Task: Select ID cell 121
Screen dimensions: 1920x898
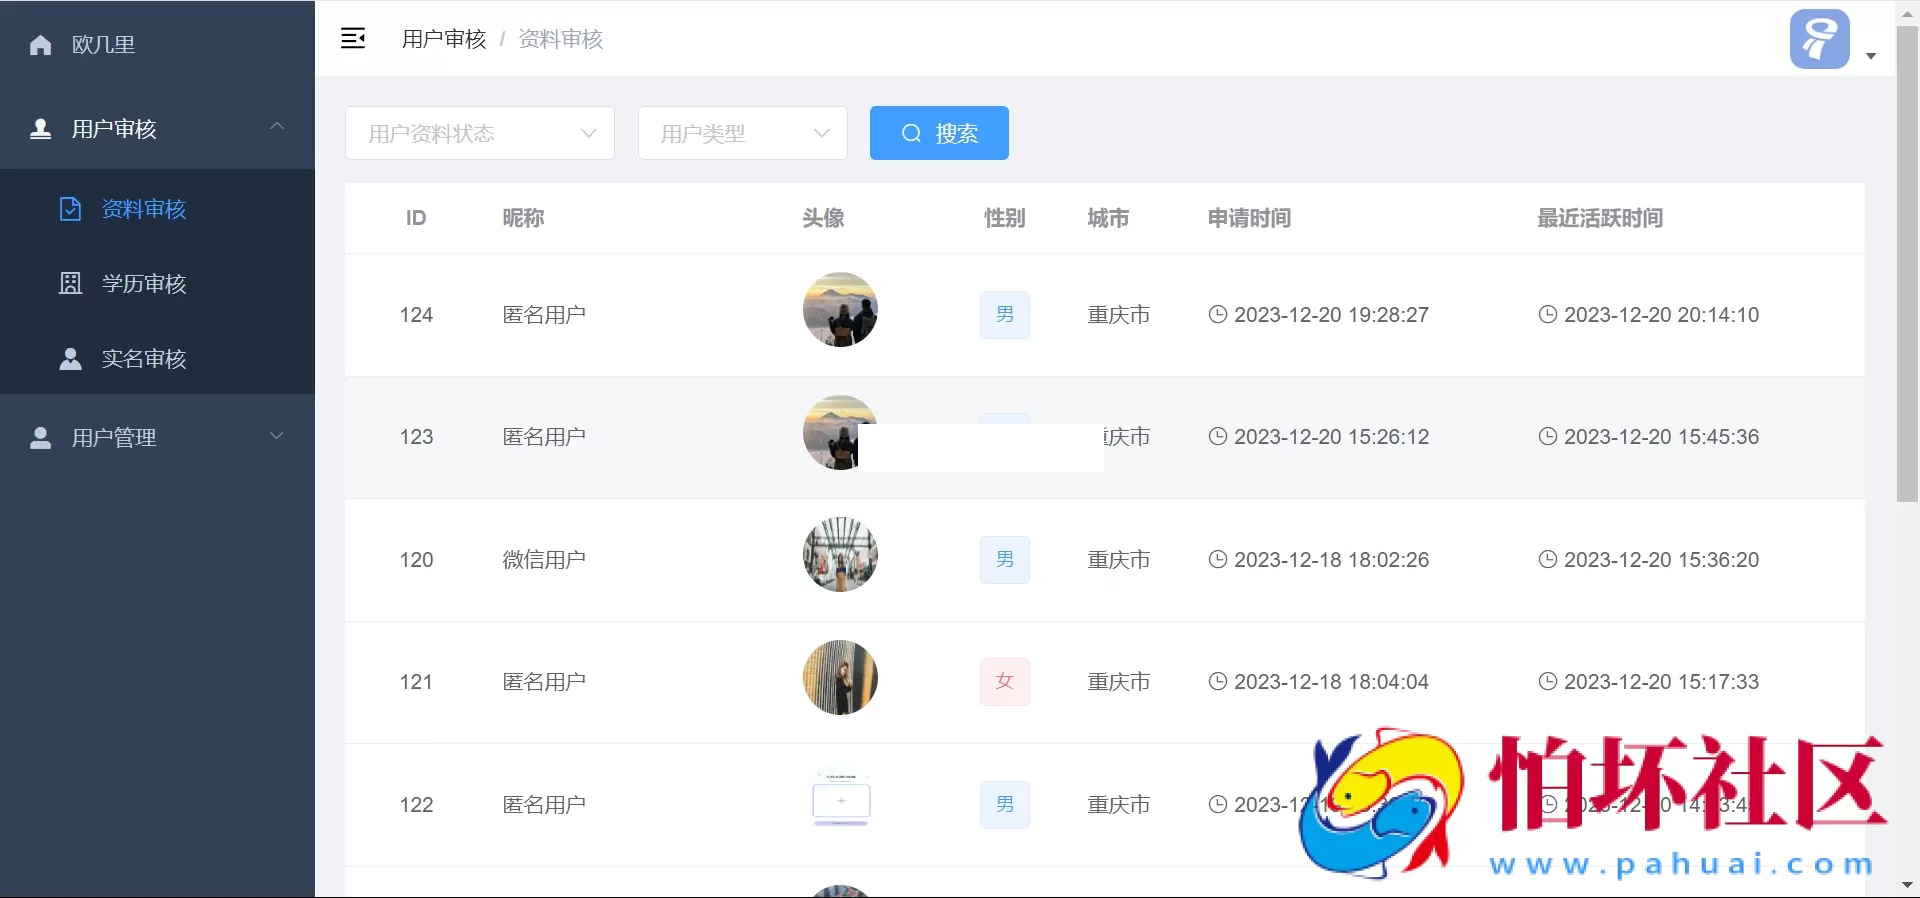Action: (x=416, y=682)
